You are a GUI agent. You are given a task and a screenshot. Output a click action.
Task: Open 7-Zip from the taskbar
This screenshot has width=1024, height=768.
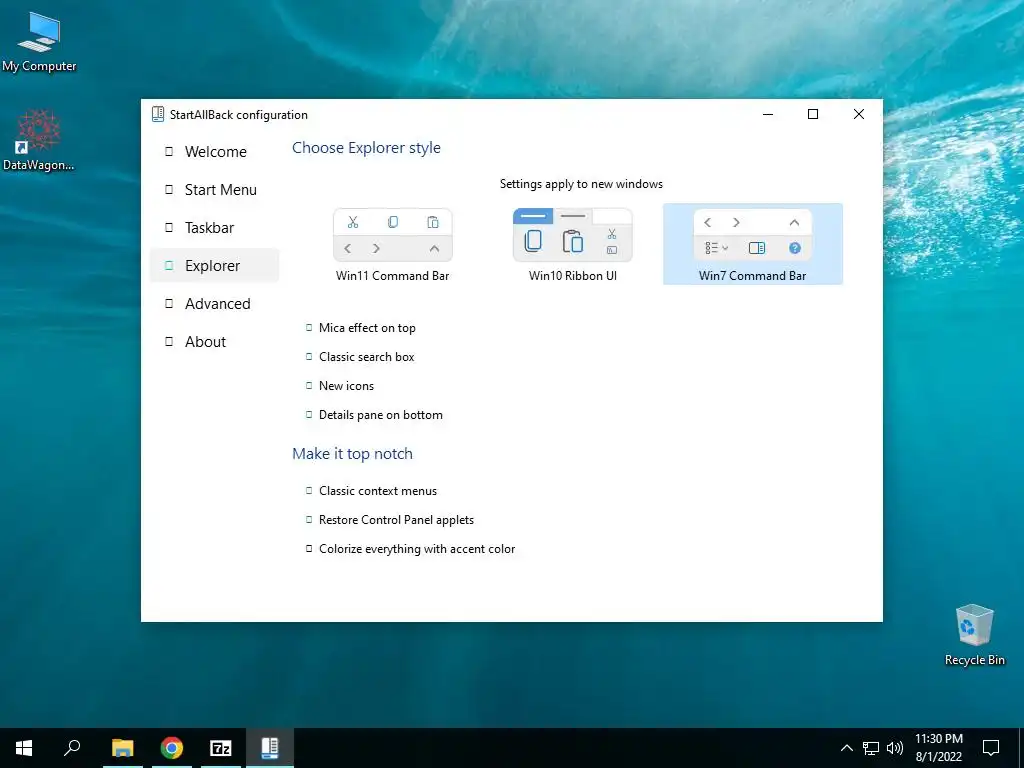point(221,748)
